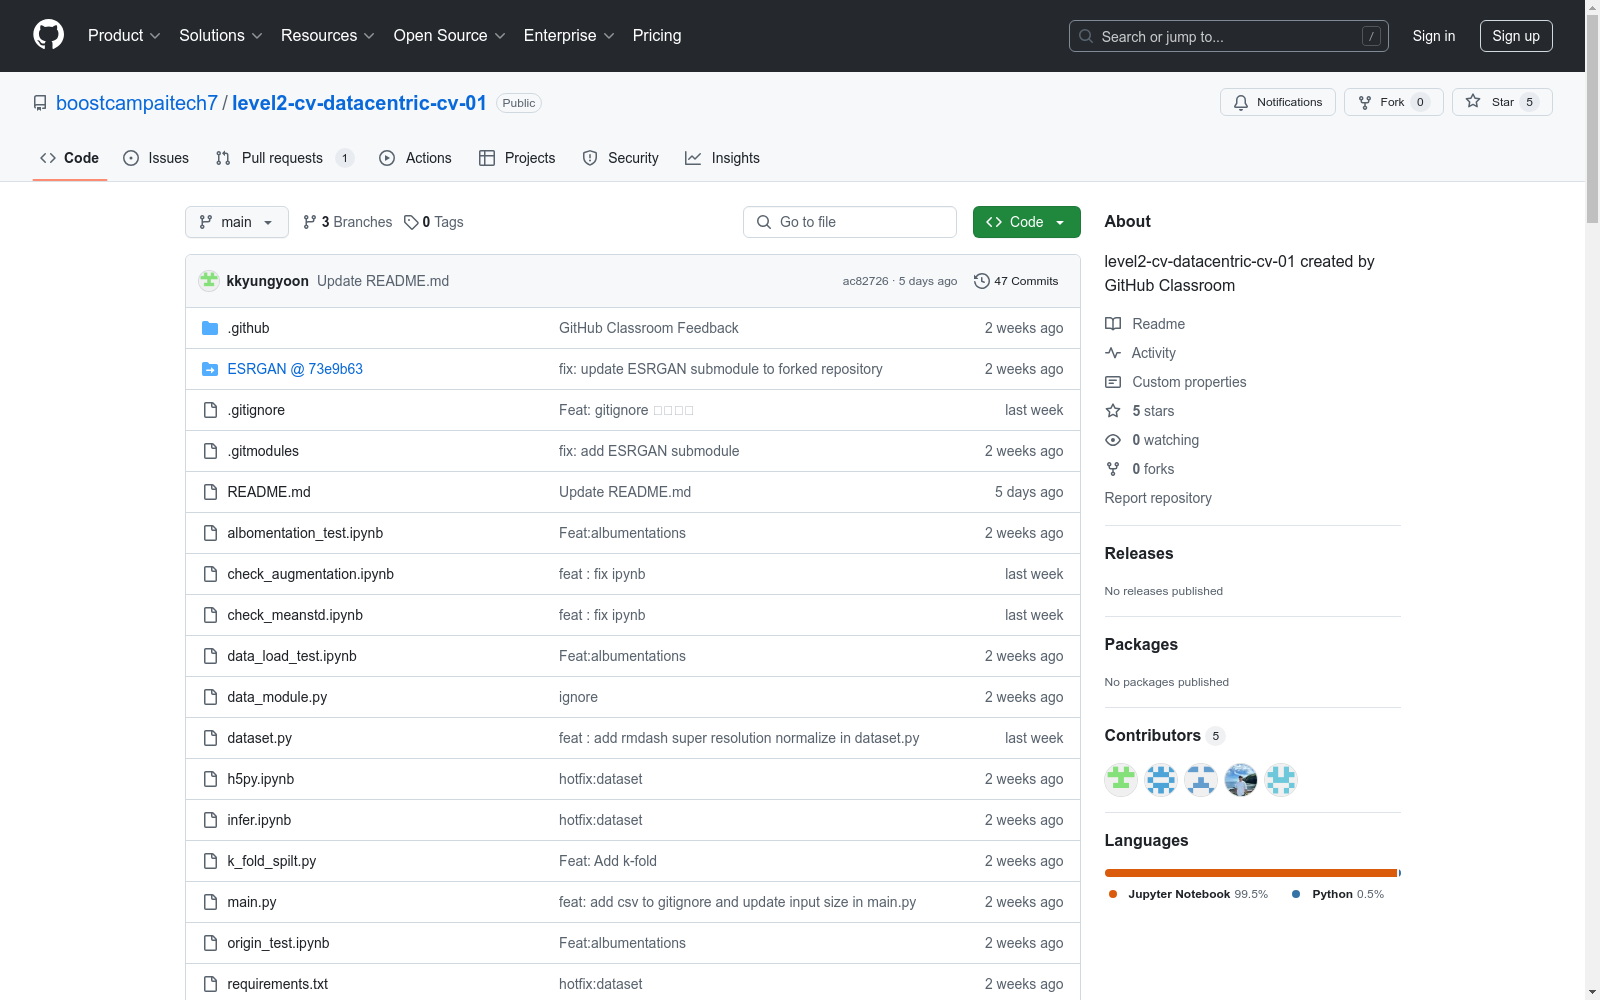Click the Notifications bell button
Screen dimensions: 1600x1000
(1277, 102)
